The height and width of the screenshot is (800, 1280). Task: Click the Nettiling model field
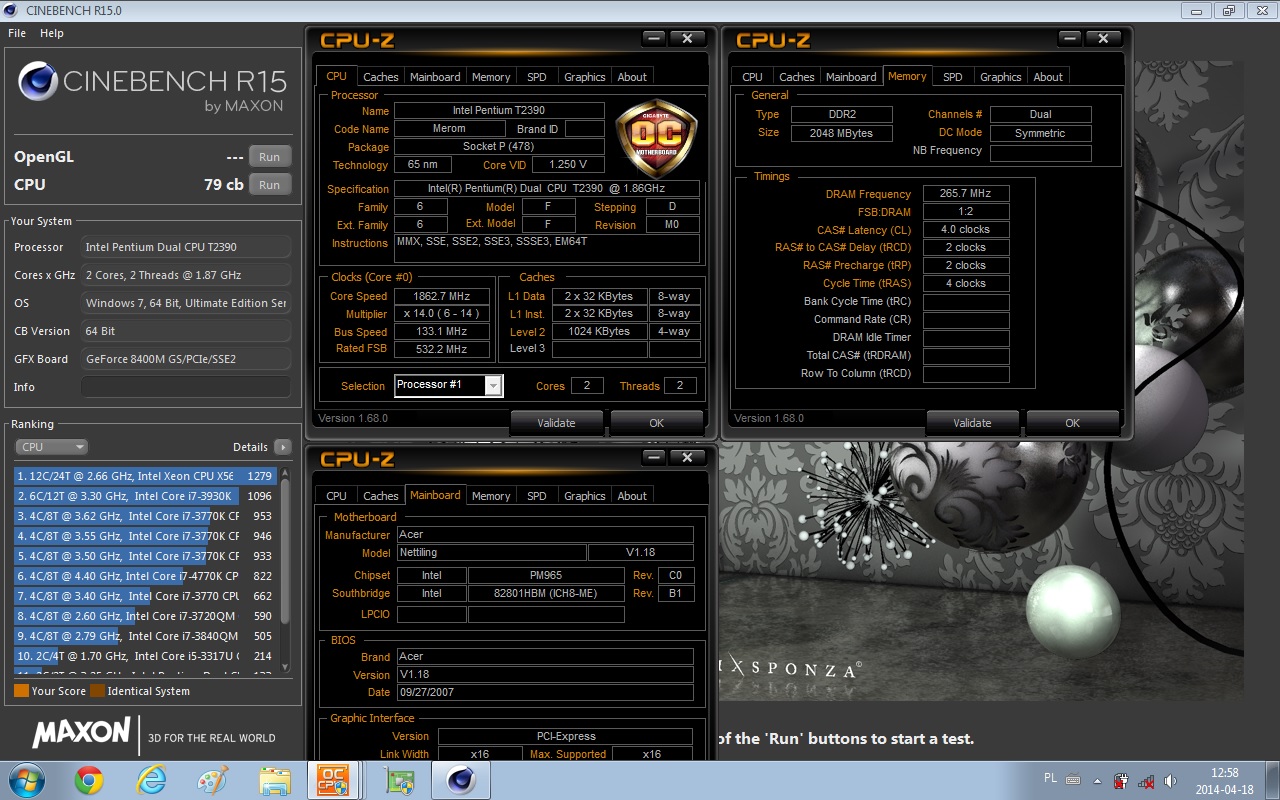point(491,553)
